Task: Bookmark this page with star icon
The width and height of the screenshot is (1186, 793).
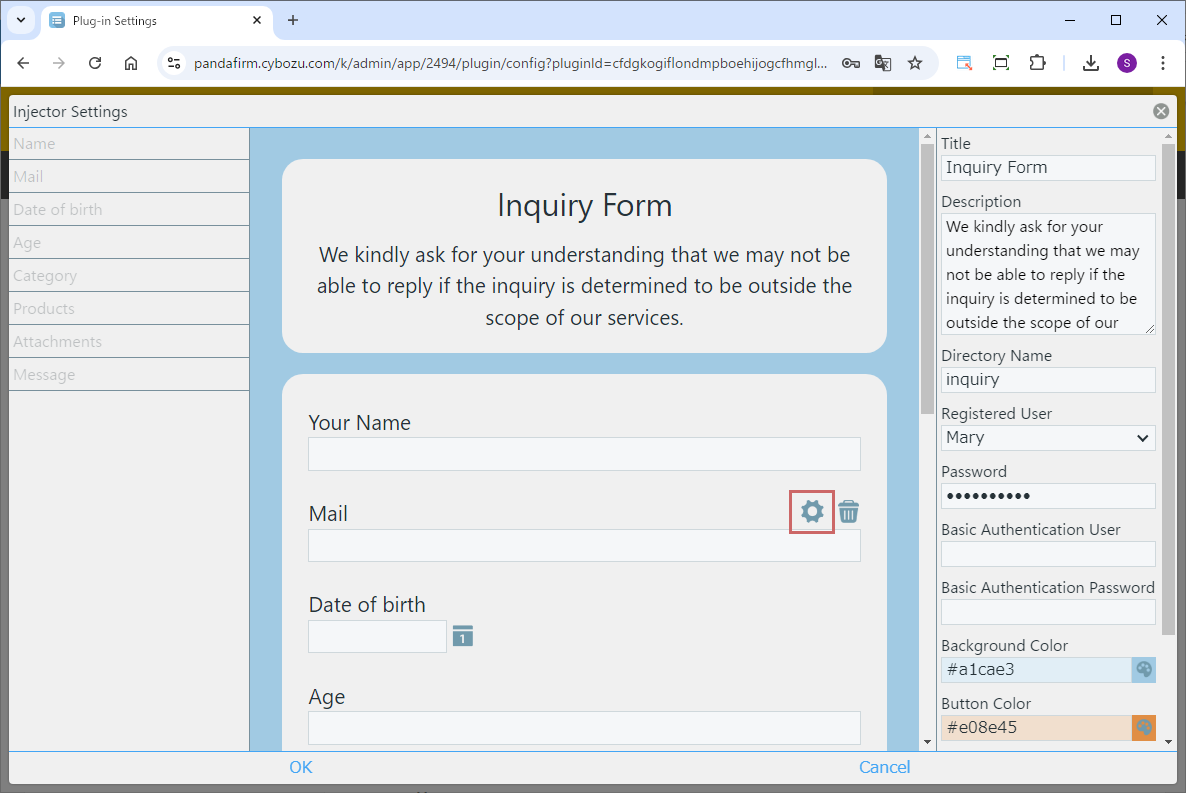Action: pos(914,63)
